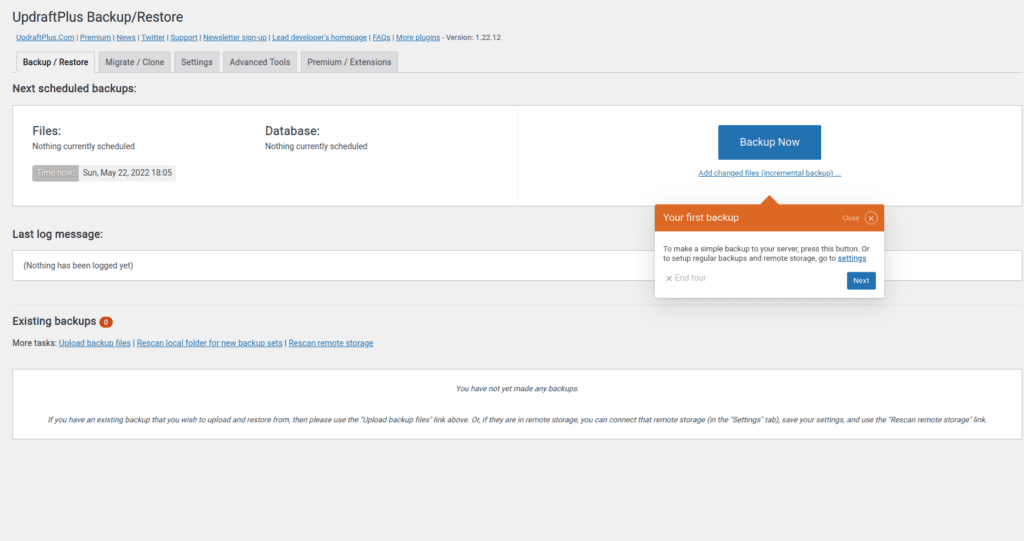
Task: Open the Premium / Extensions tab
Action: click(350, 62)
